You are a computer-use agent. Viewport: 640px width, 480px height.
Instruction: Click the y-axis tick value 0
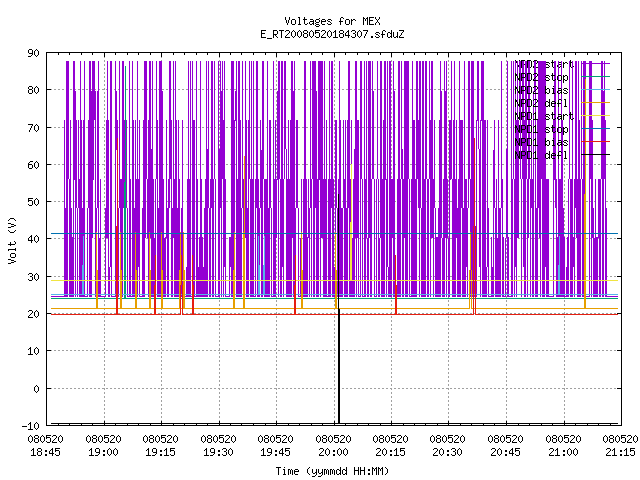pyautogui.click(x=36, y=389)
